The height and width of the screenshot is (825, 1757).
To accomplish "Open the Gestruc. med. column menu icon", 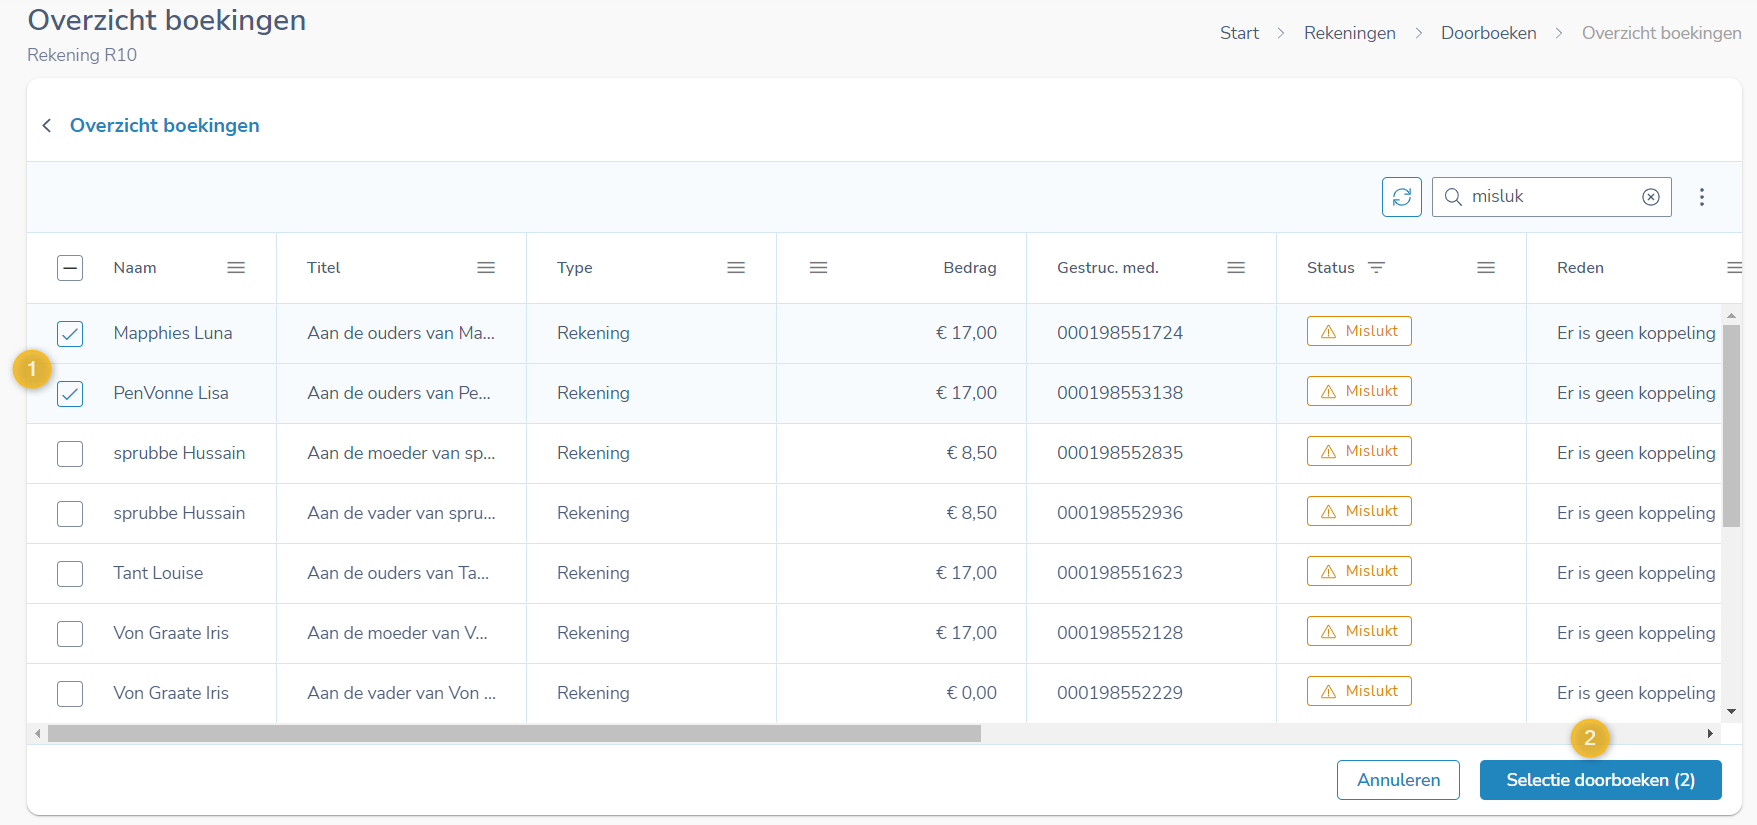I will pos(1236,267).
